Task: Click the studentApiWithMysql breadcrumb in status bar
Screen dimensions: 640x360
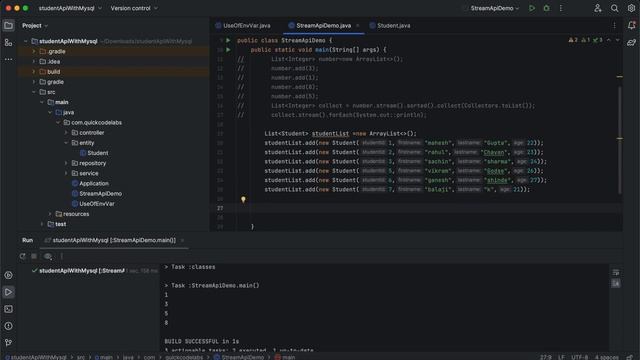Action: point(35,357)
